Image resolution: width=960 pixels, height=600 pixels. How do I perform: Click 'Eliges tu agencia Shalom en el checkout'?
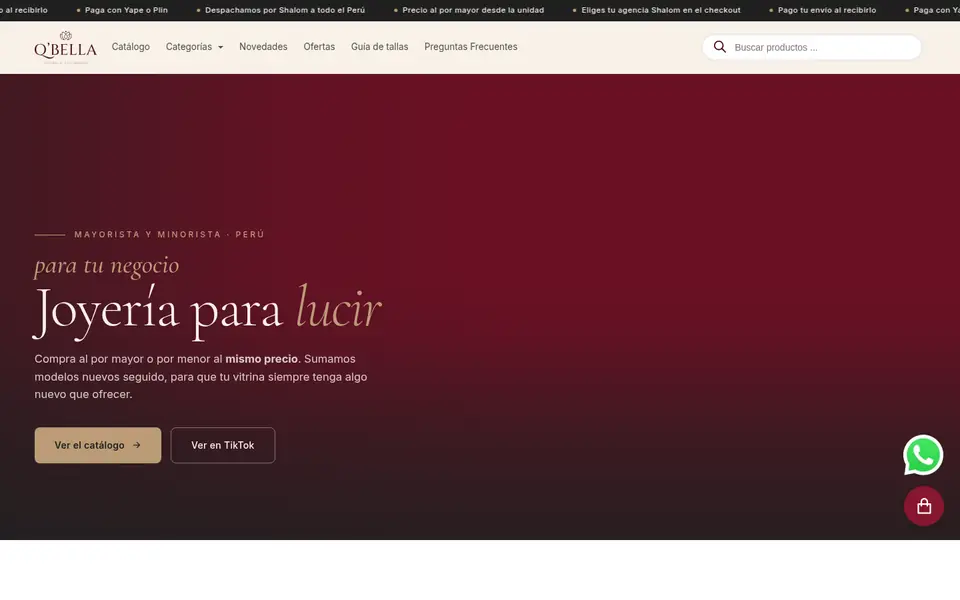point(661,10)
